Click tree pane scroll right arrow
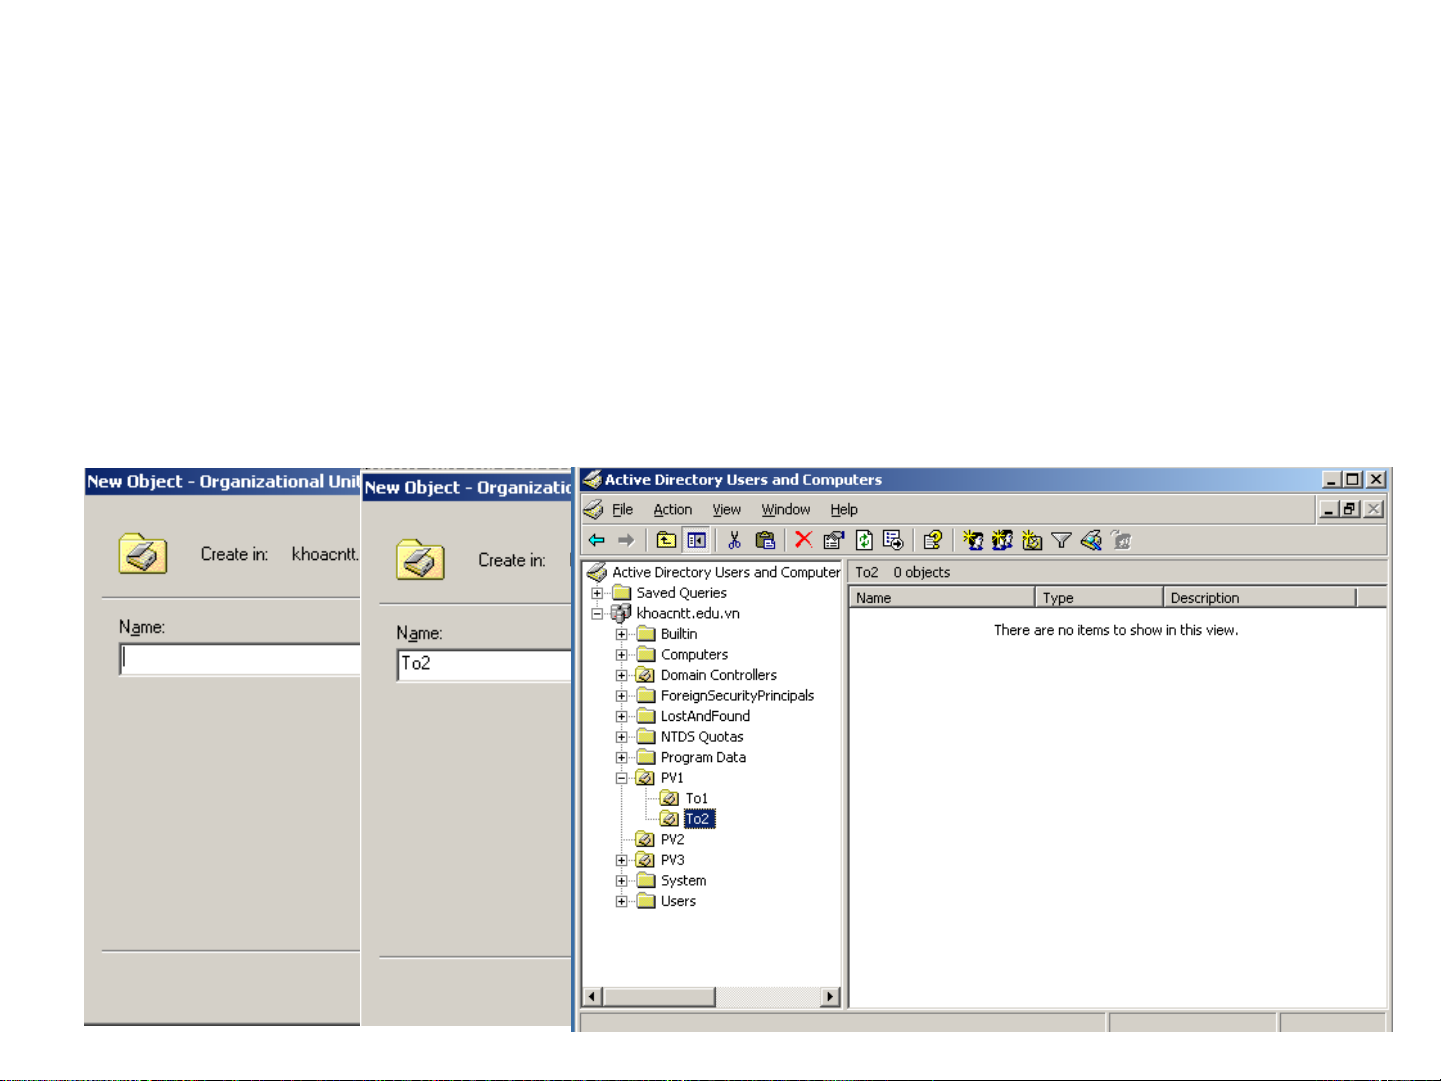Viewport: 1441px width, 1081px height. pos(830,997)
